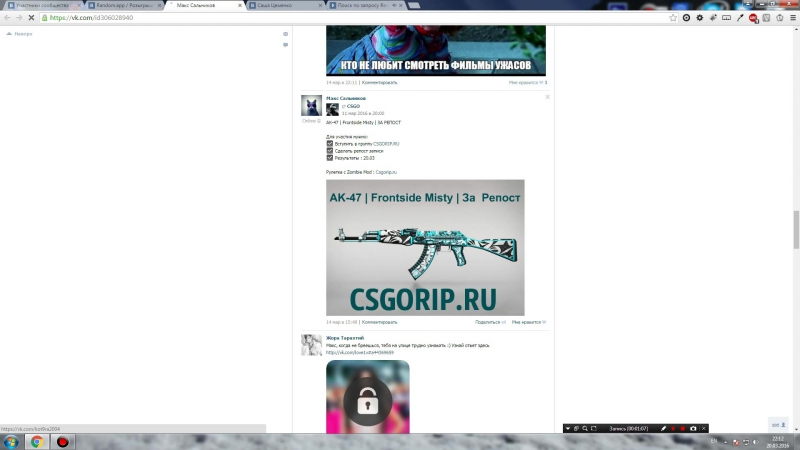Open Макс Сальников profile name on repost
The width and height of the screenshot is (800, 450).
click(x=346, y=98)
